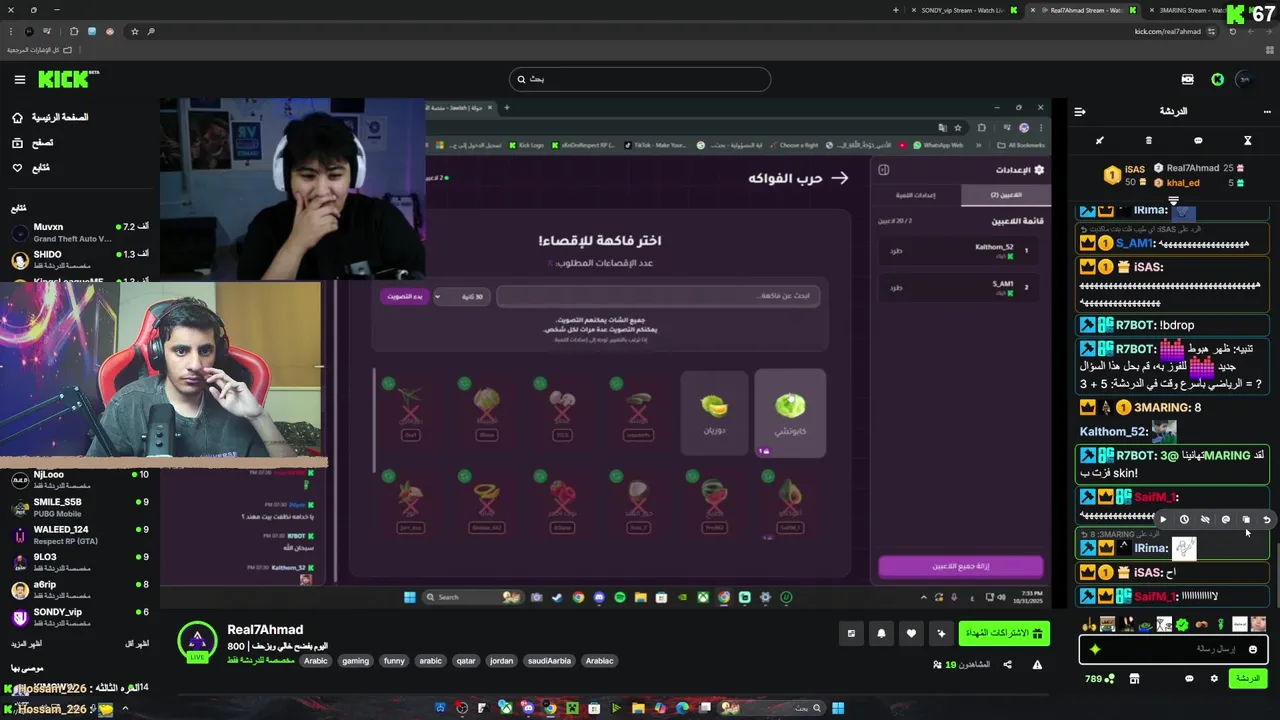The height and width of the screenshot is (720, 1280).
Task: Click the show less link in sidebar
Action: coord(137,644)
